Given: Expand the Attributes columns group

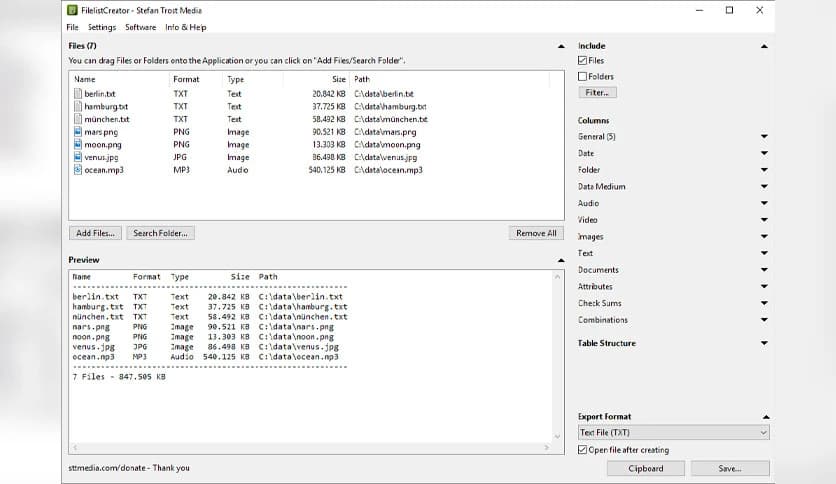Looking at the screenshot, I should click(764, 287).
